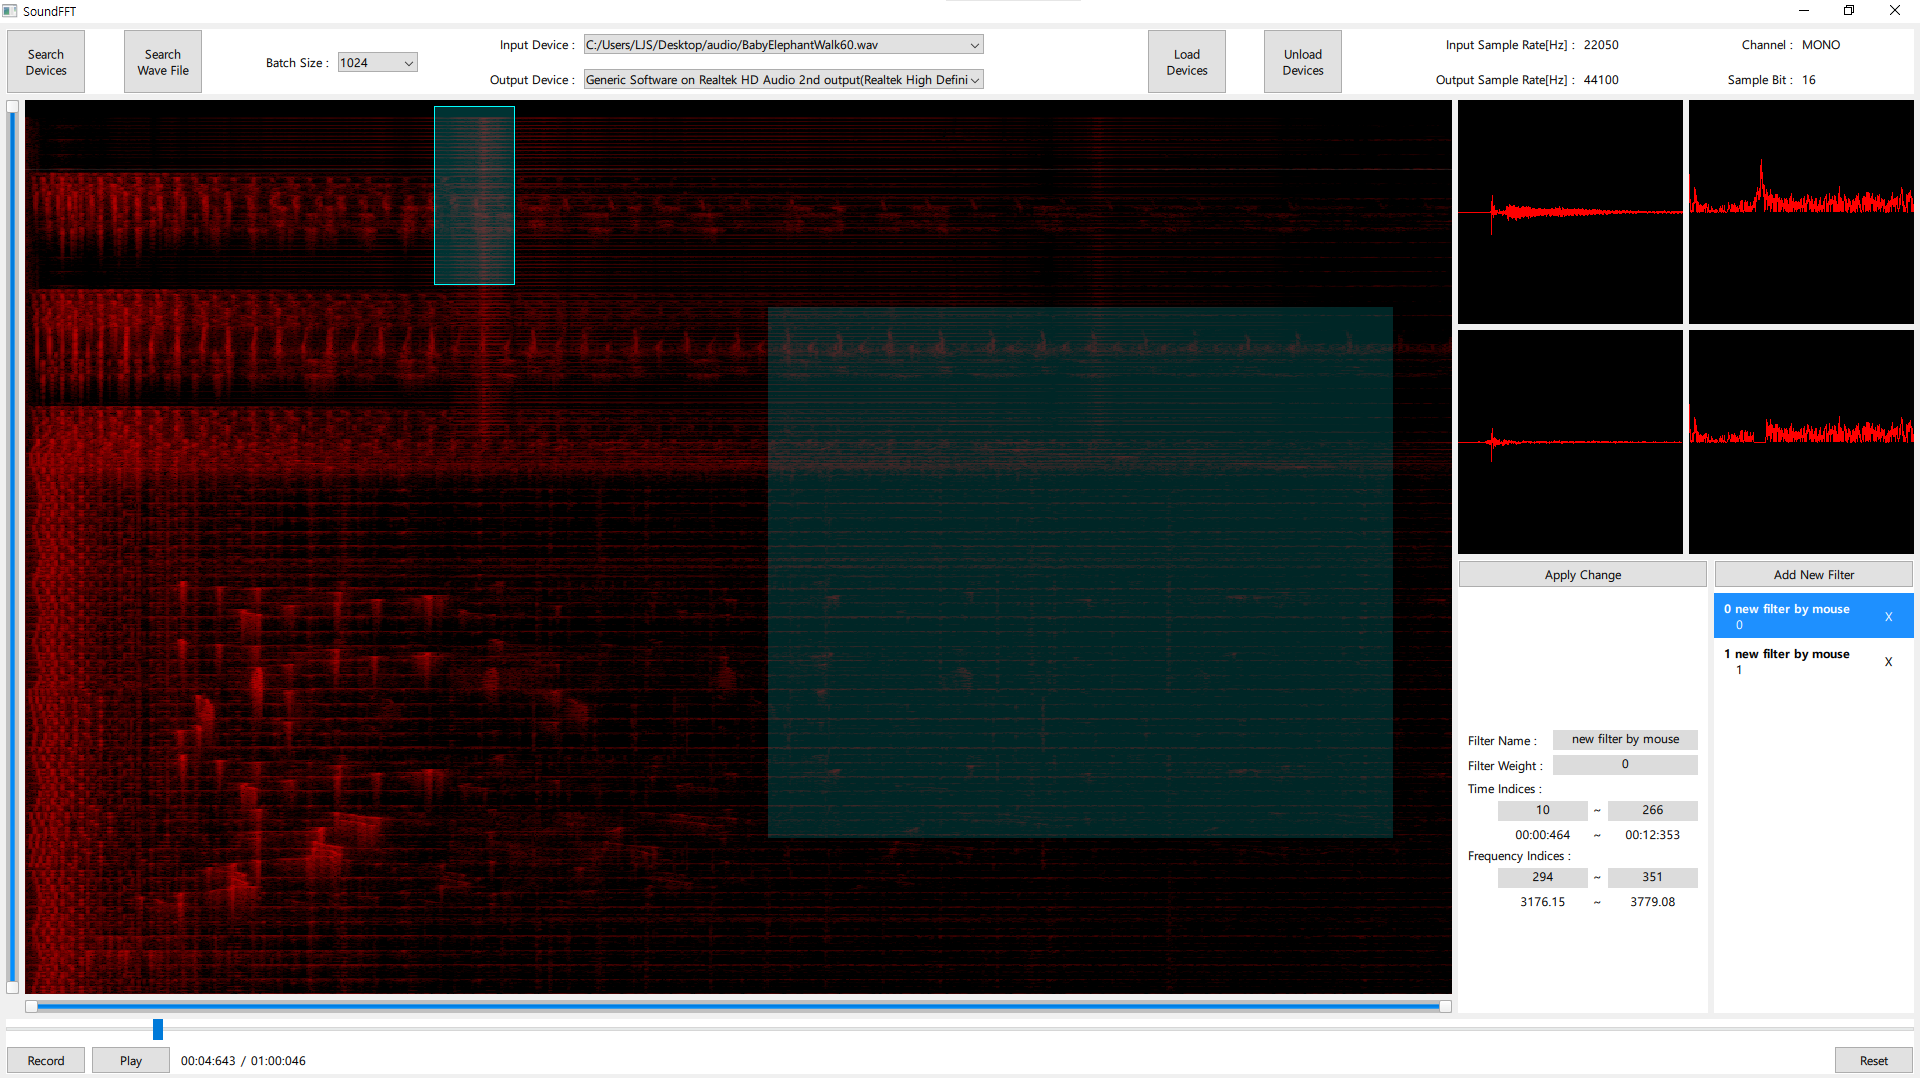Image resolution: width=1920 pixels, height=1078 pixels.
Task: Click the Filter Weight input field
Action: pos(1625,765)
